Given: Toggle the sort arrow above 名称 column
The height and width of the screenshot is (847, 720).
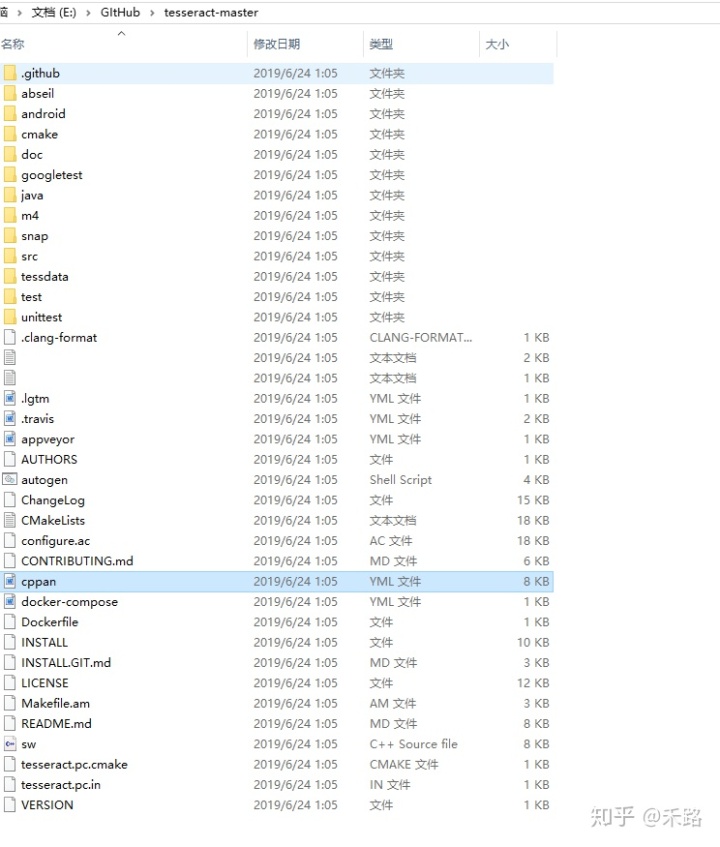Looking at the screenshot, I should tap(122, 33).
